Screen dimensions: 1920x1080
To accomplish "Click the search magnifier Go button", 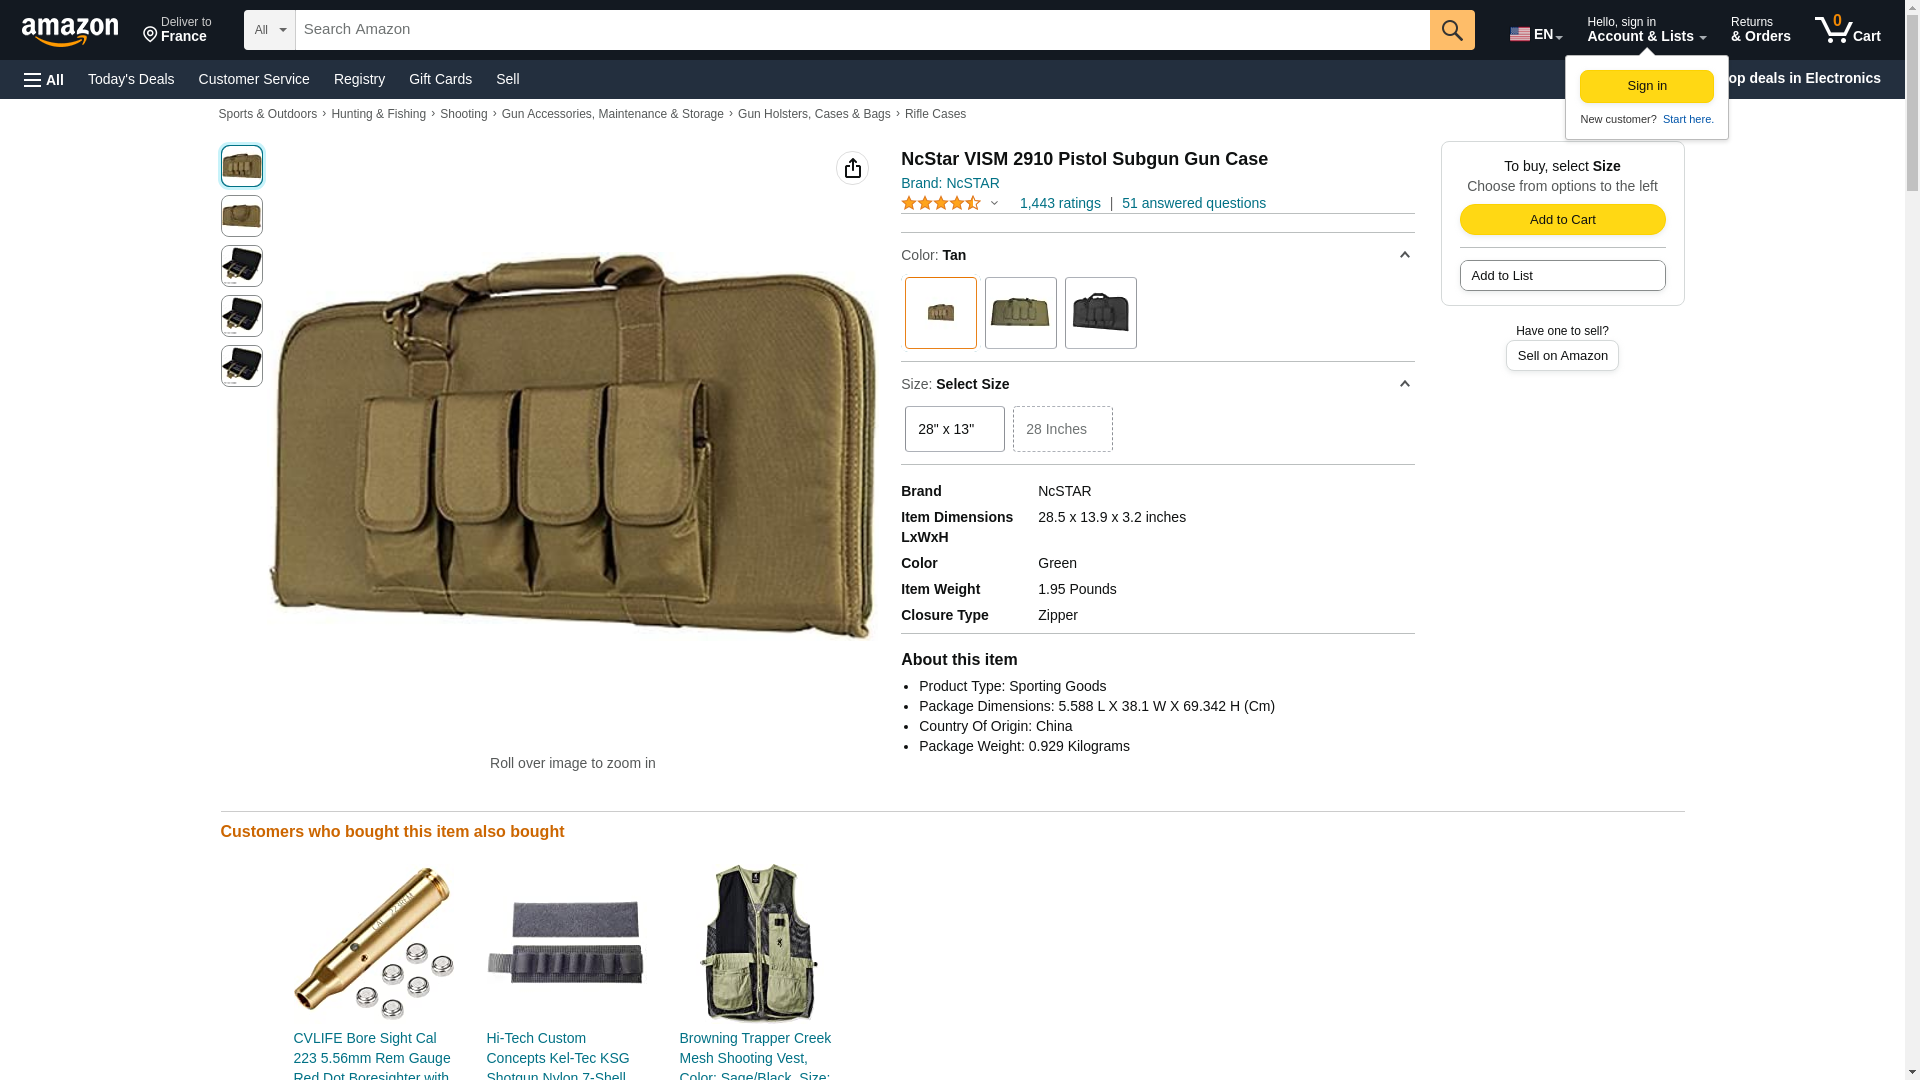I will coord(1451,30).
